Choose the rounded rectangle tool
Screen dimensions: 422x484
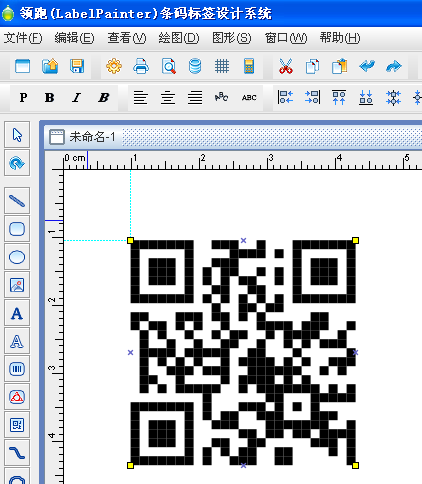click(x=17, y=229)
